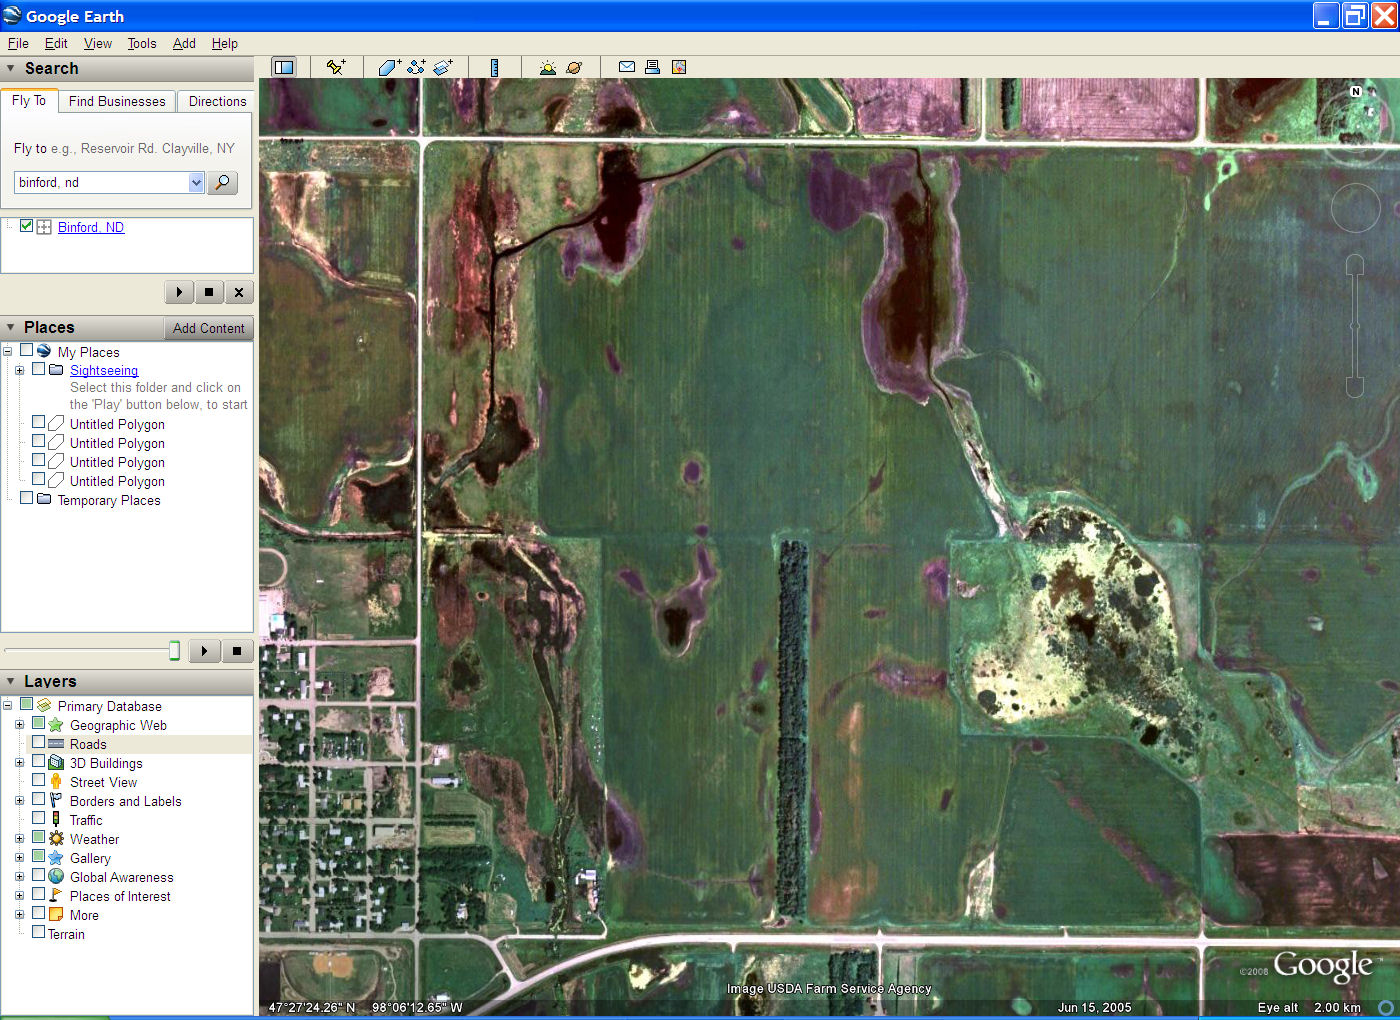The width and height of the screenshot is (1400, 1020).
Task: Expand the More layer node
Action: [x=19, y=915]
